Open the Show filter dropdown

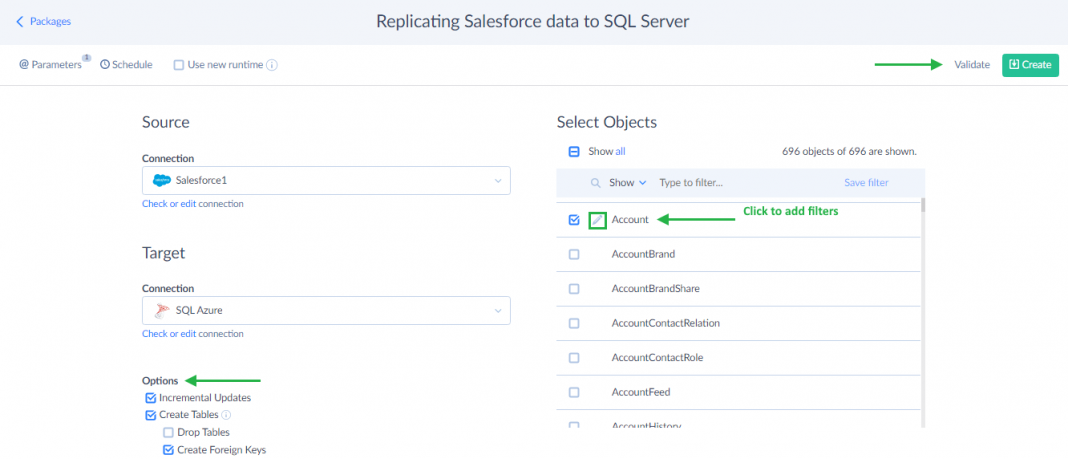[628, 183]
